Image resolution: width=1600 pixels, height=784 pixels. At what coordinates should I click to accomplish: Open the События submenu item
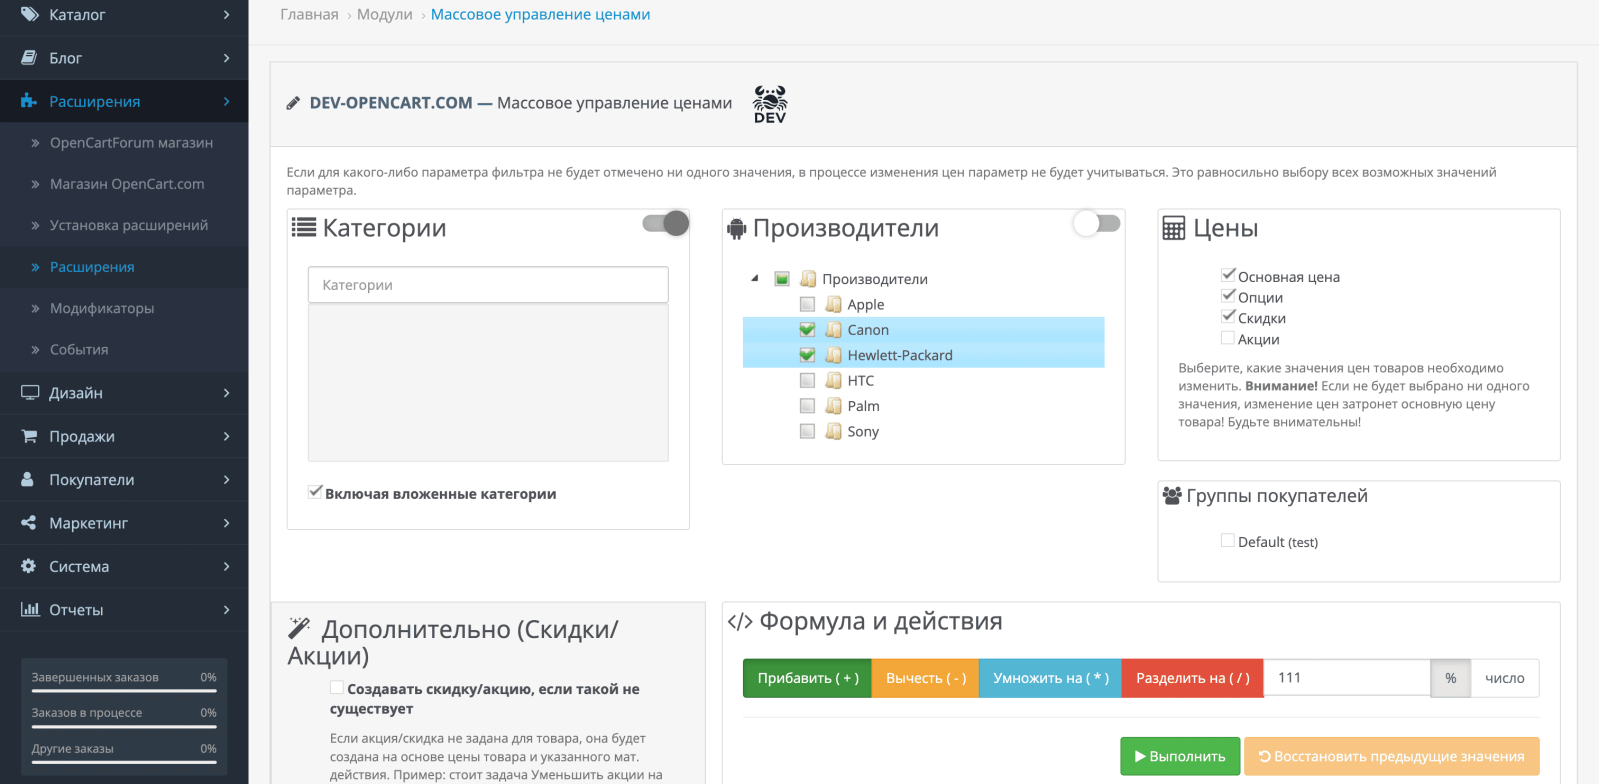[x=124, y=349]
